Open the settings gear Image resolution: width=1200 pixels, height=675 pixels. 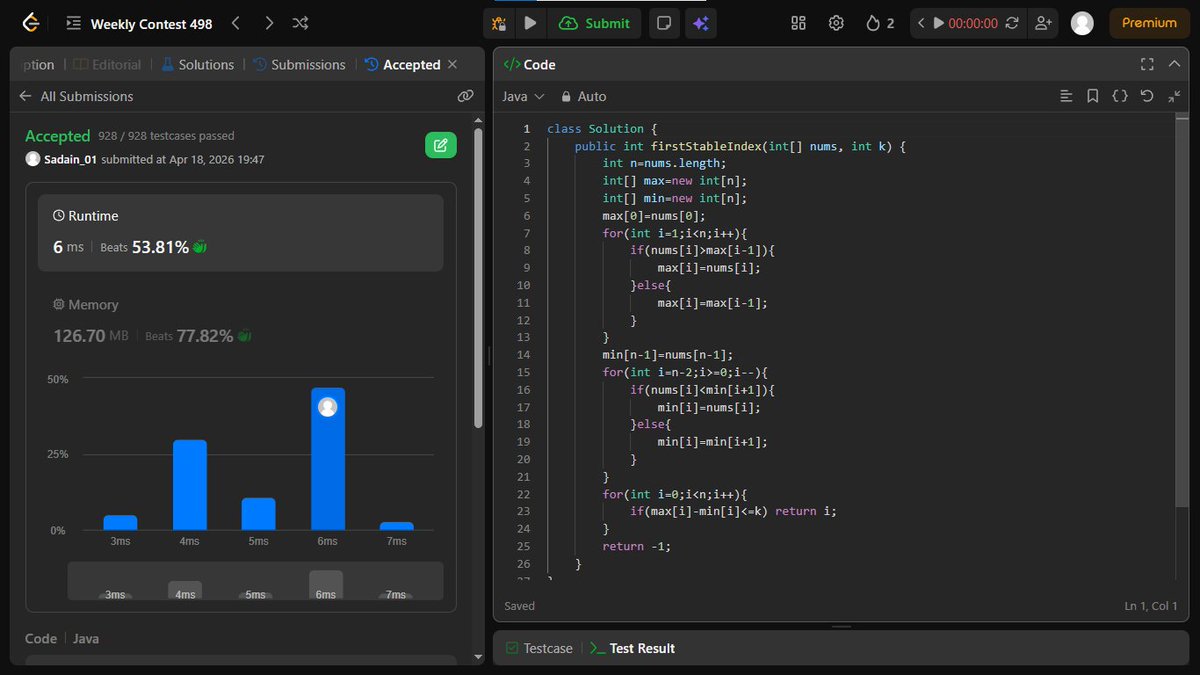(837, 23)
